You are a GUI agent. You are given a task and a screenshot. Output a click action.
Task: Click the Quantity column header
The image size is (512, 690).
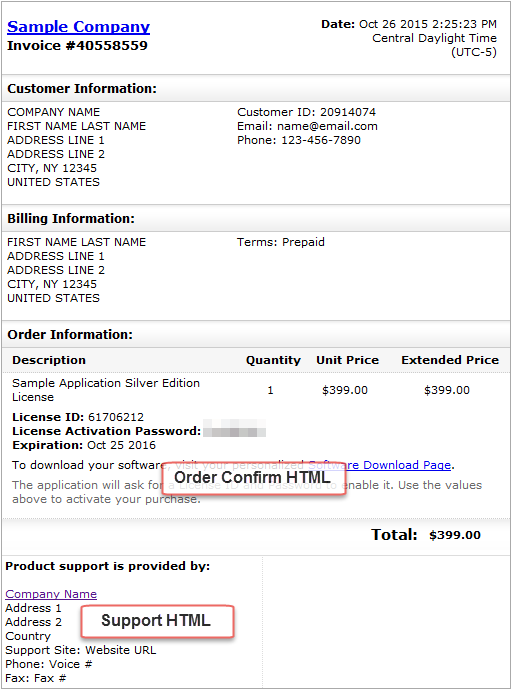pos(273,360)
